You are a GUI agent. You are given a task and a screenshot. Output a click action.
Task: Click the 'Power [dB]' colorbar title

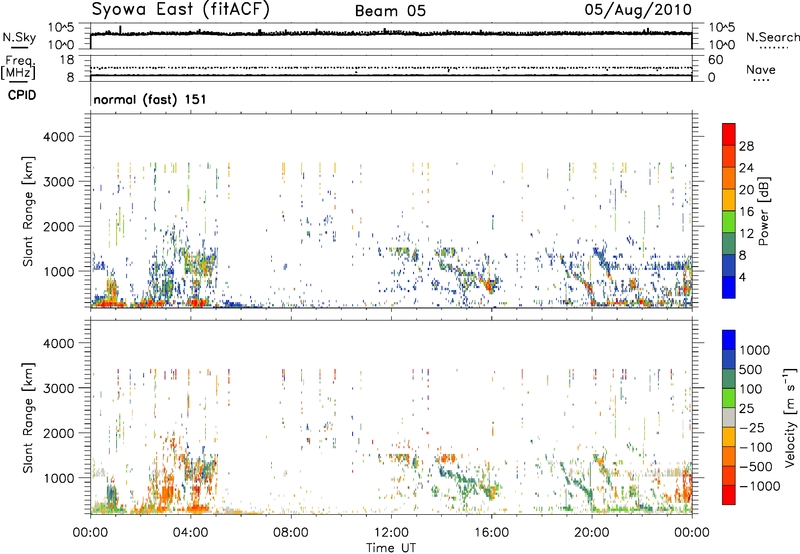[x=763, y=212]
